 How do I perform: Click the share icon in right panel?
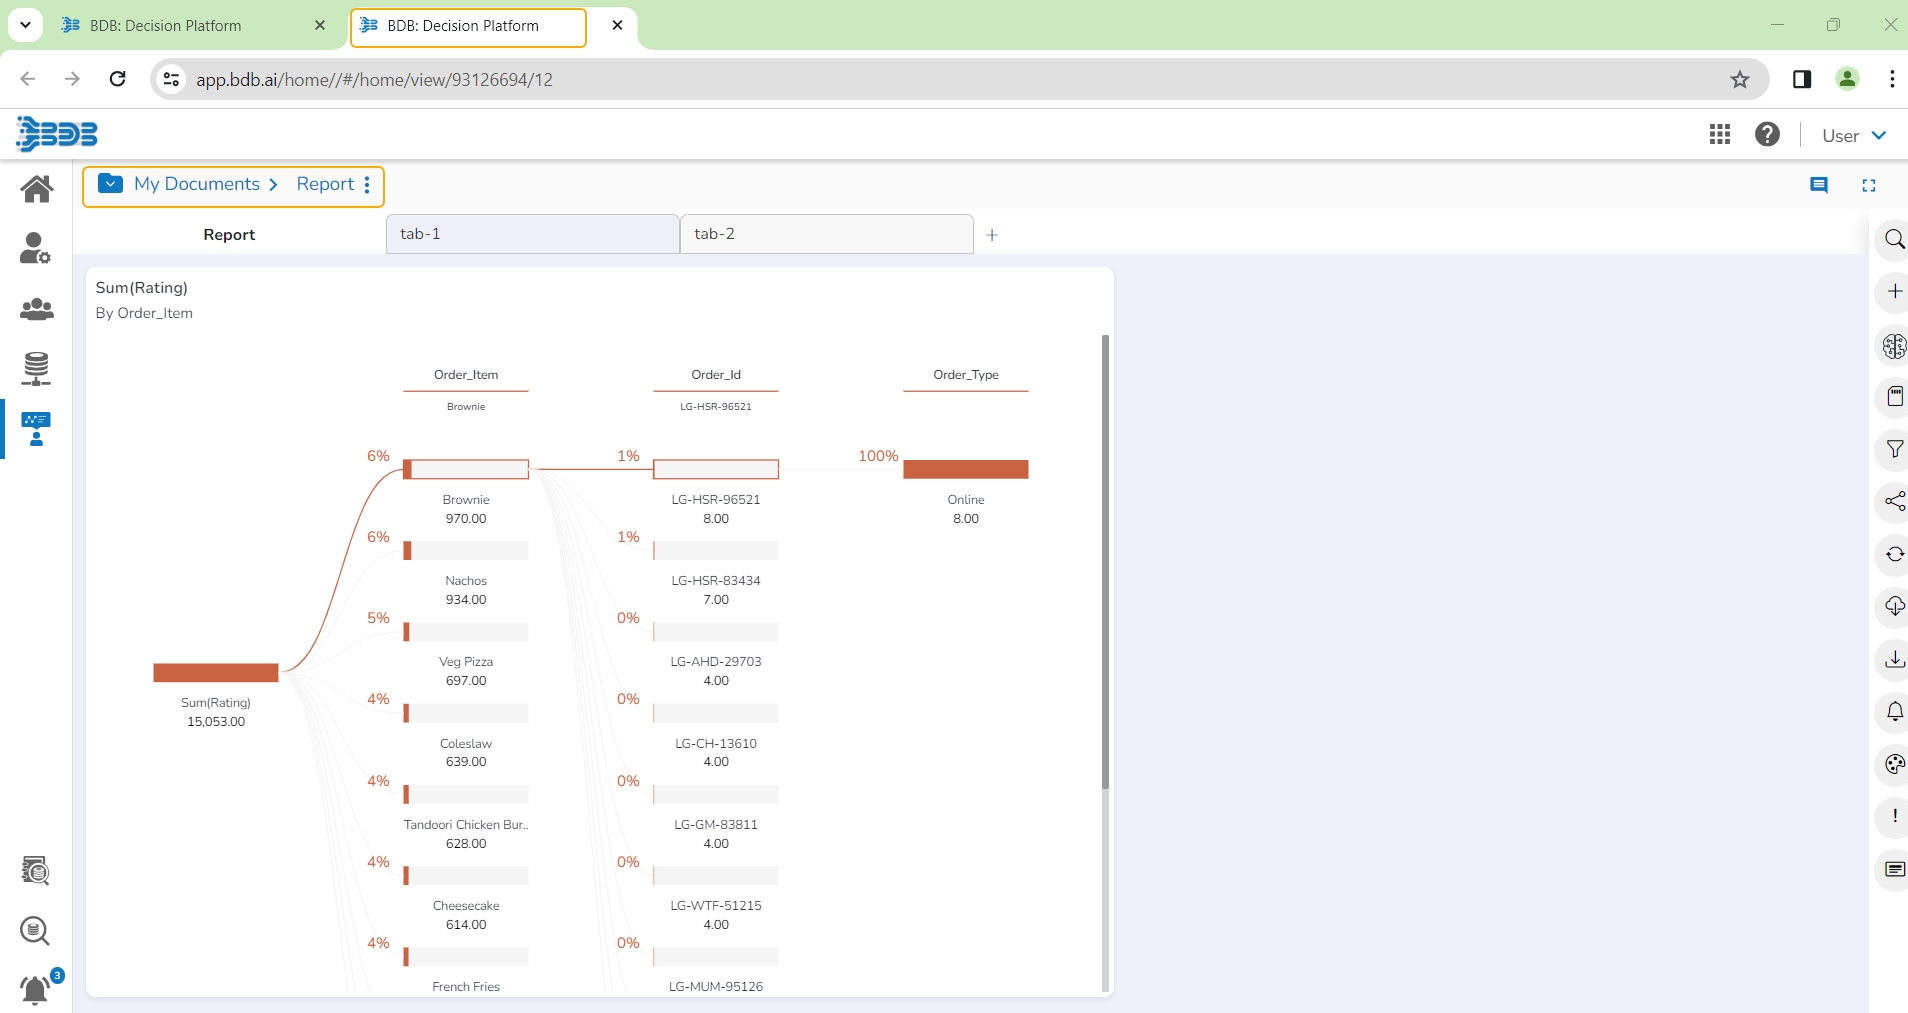coord(1894,502)
